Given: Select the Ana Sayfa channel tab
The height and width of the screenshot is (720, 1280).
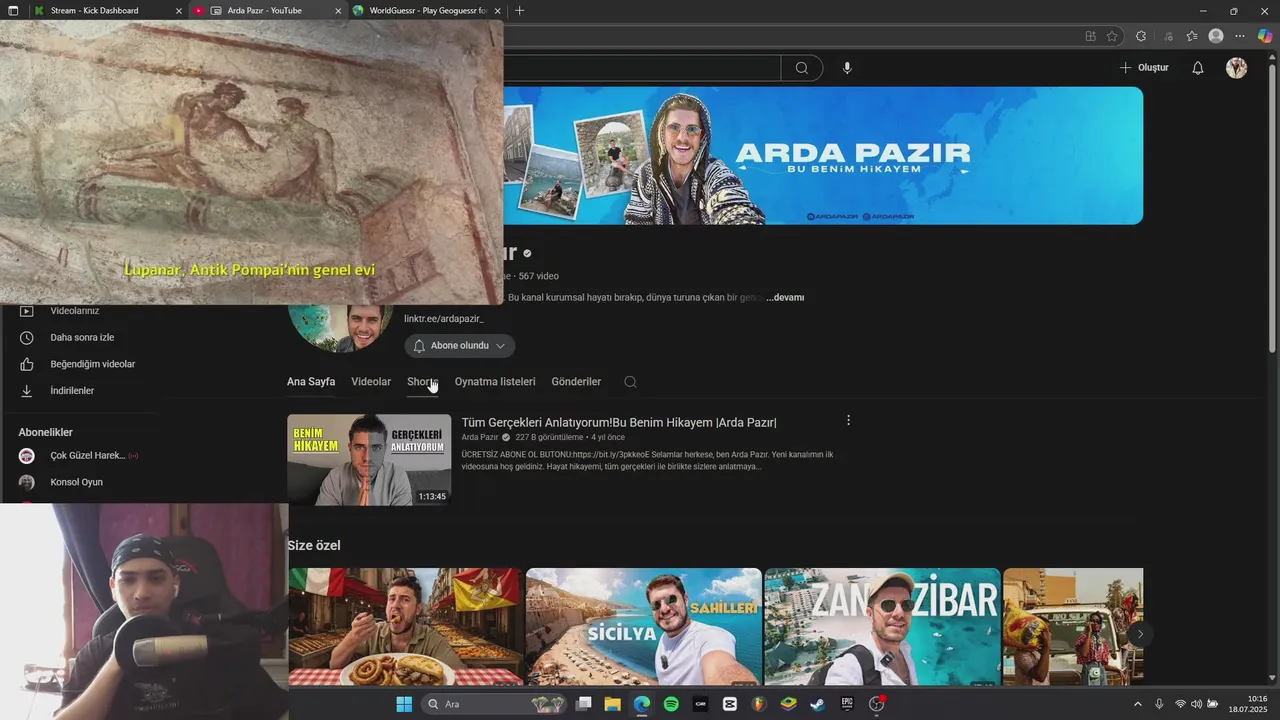Looking at the screenshot, I should (311, 382).
